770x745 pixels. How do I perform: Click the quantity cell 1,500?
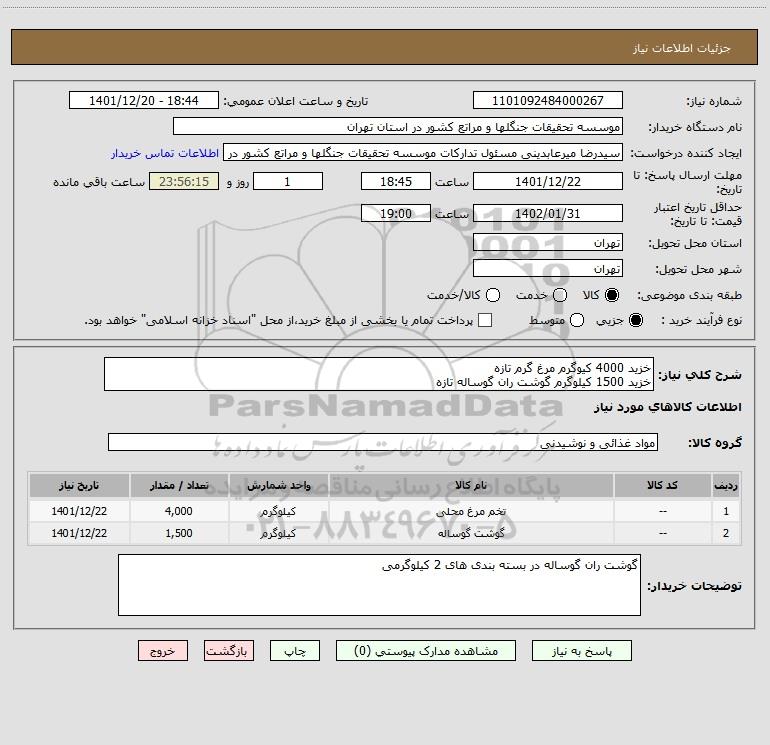coord(179,533)
